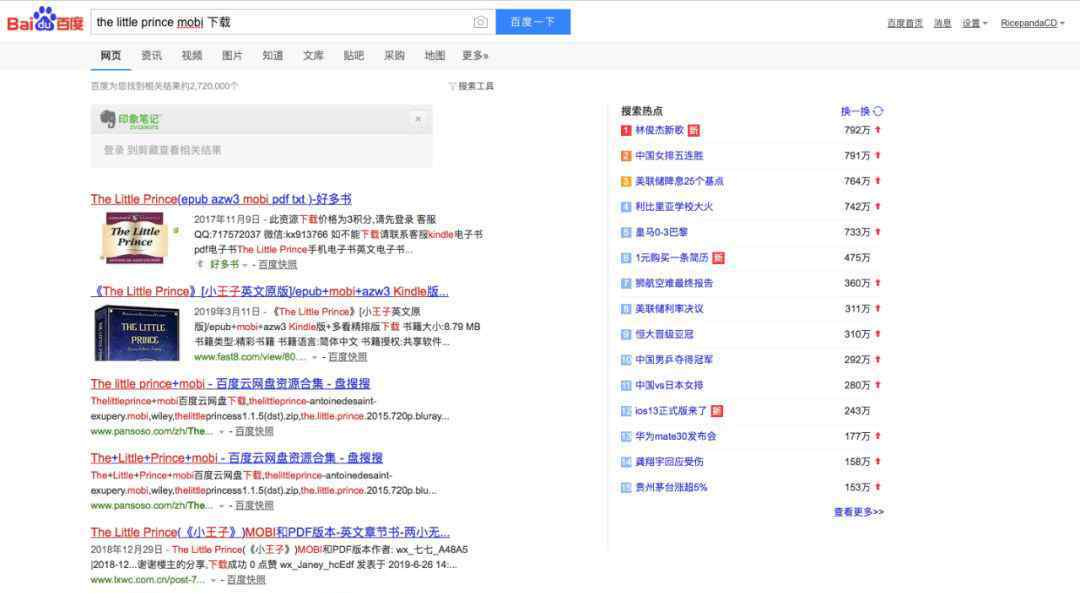The width and height of the screenshot is (1080, 593).
Task: Switch to the 视频 tab
Action: pos(191,56)
